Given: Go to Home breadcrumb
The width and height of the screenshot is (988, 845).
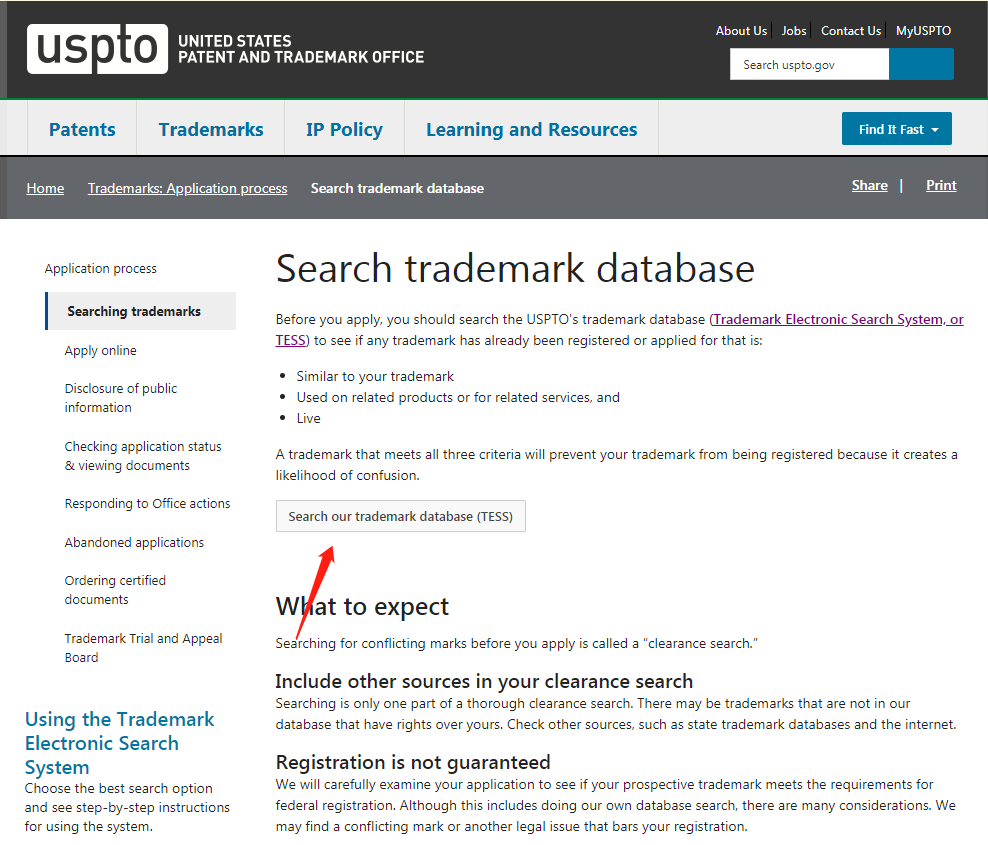Looking at the screenshot, I should coord(45,188).
